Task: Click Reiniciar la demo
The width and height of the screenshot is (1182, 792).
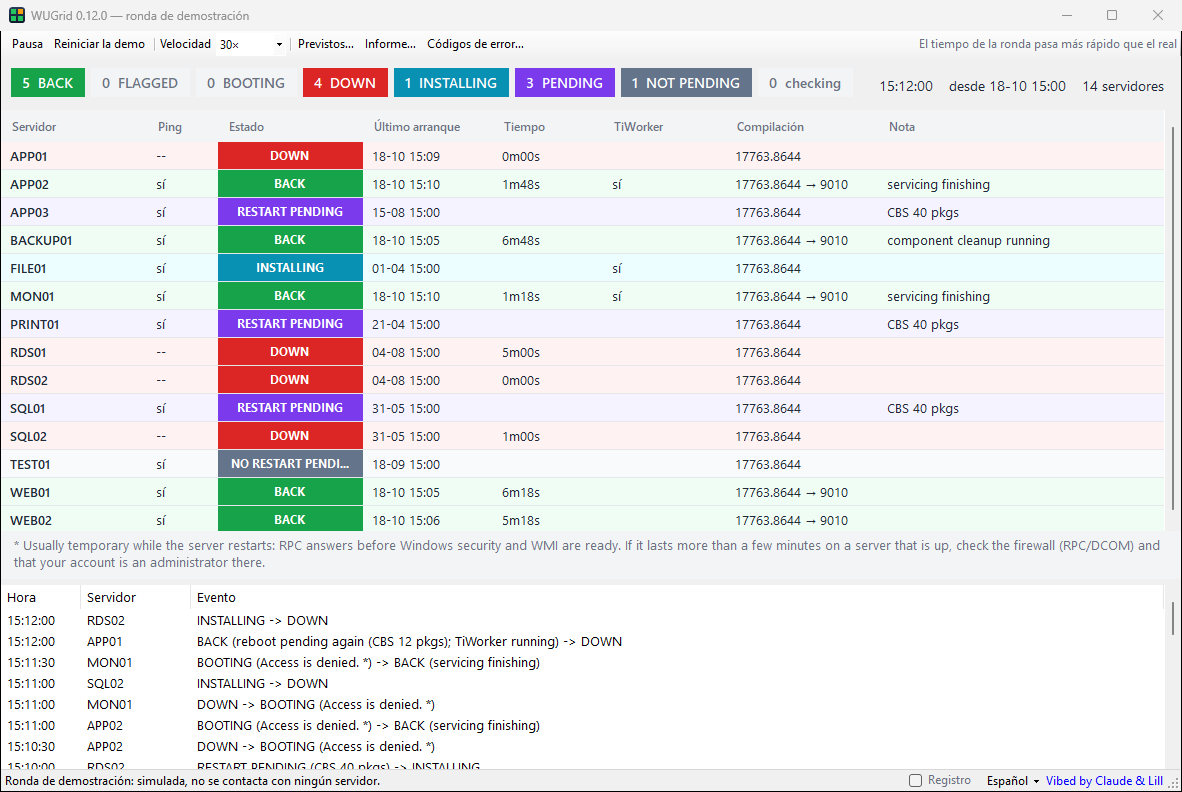Action: click(x=100, y=44)
